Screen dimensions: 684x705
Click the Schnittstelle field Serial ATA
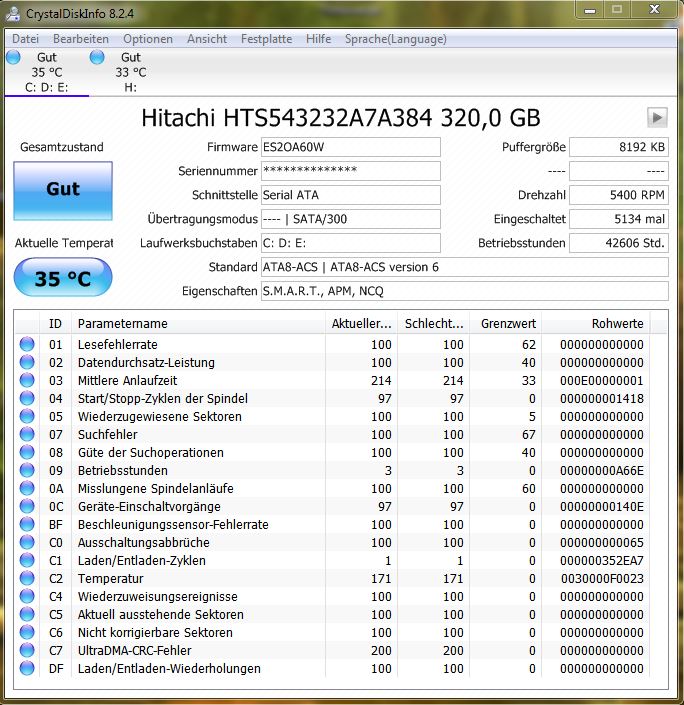(351, 195)
